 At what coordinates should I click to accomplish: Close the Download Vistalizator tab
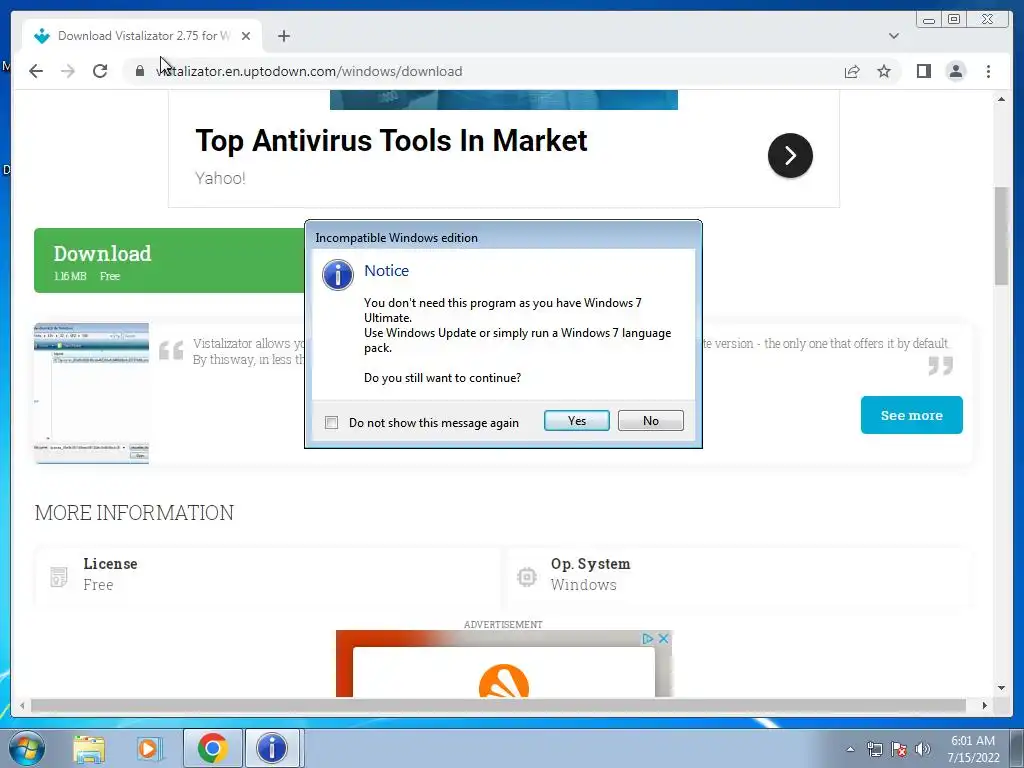[x=246, y=36]
